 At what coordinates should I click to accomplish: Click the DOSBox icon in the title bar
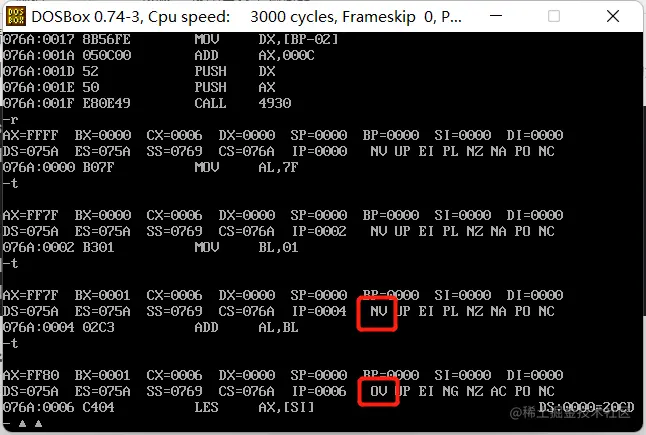16,16
